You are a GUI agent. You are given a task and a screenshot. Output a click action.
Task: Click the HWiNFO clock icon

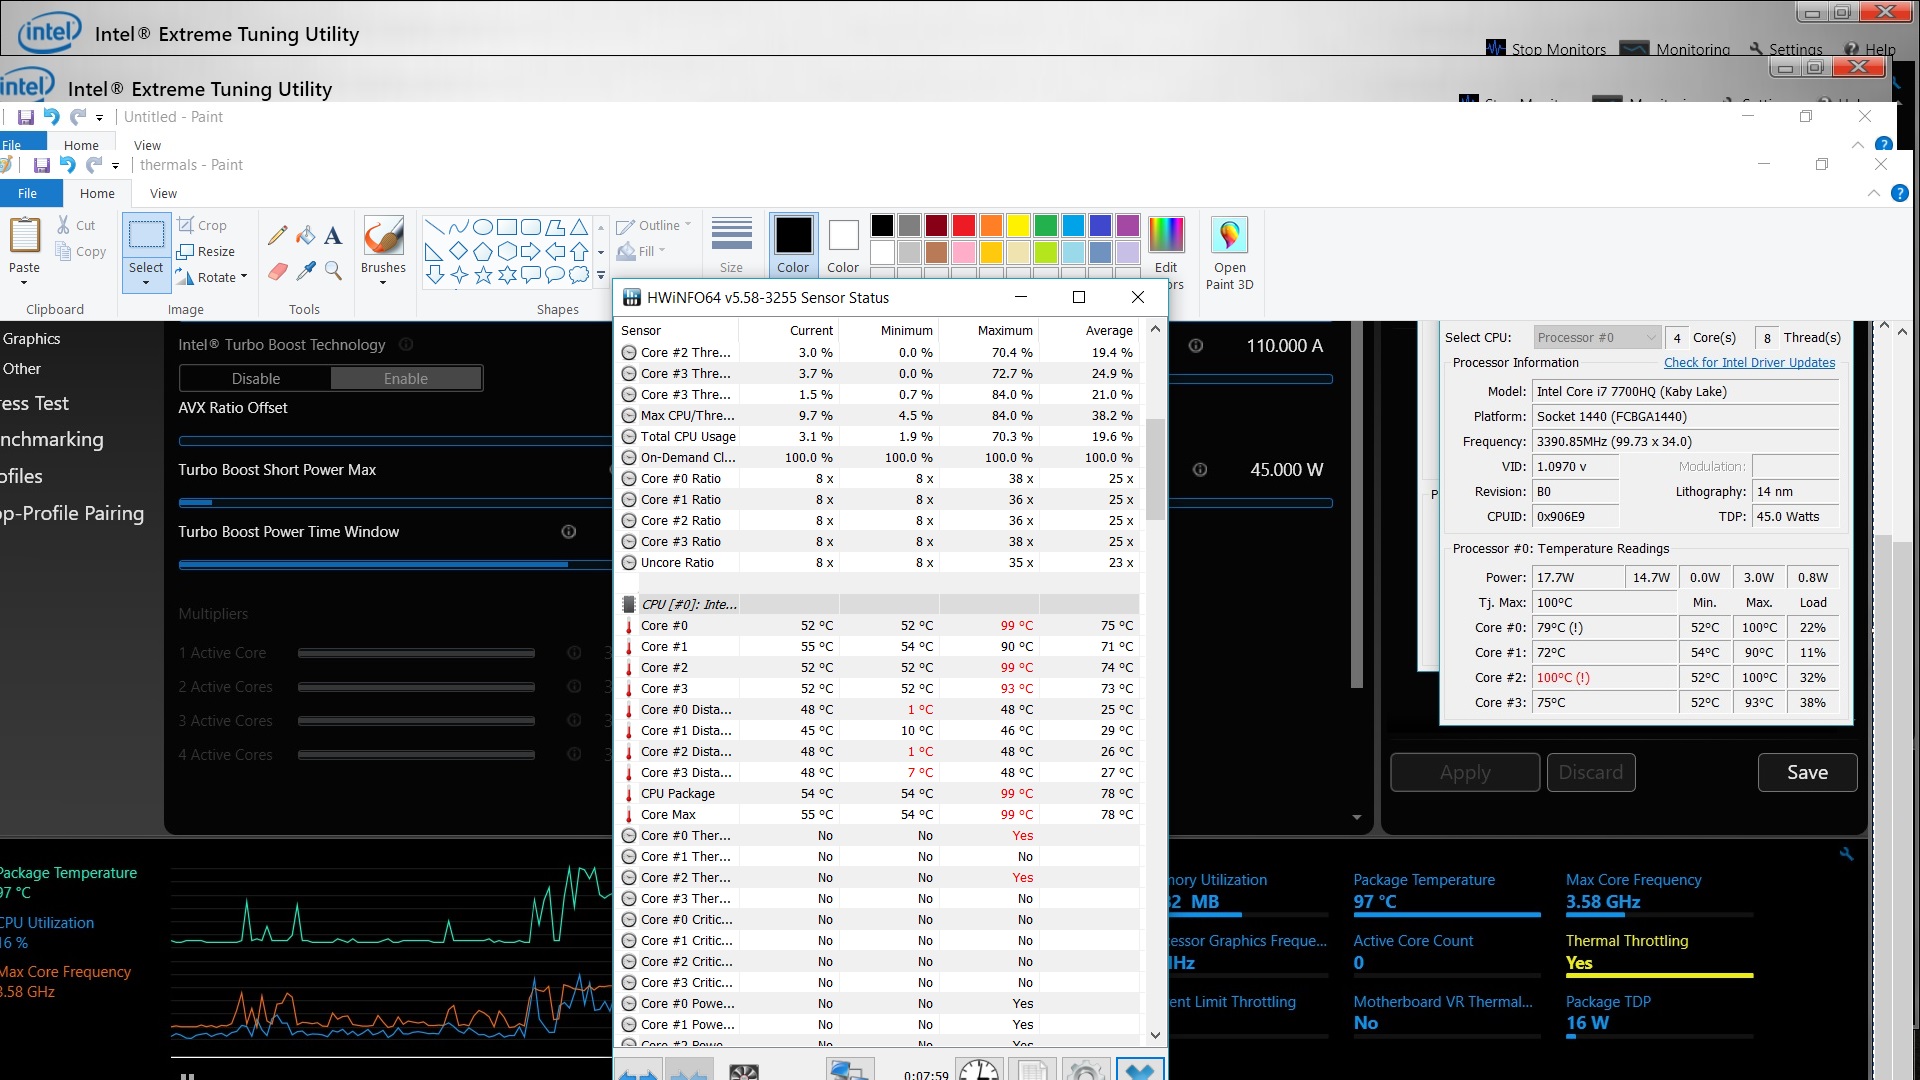tap(979, 1069)
